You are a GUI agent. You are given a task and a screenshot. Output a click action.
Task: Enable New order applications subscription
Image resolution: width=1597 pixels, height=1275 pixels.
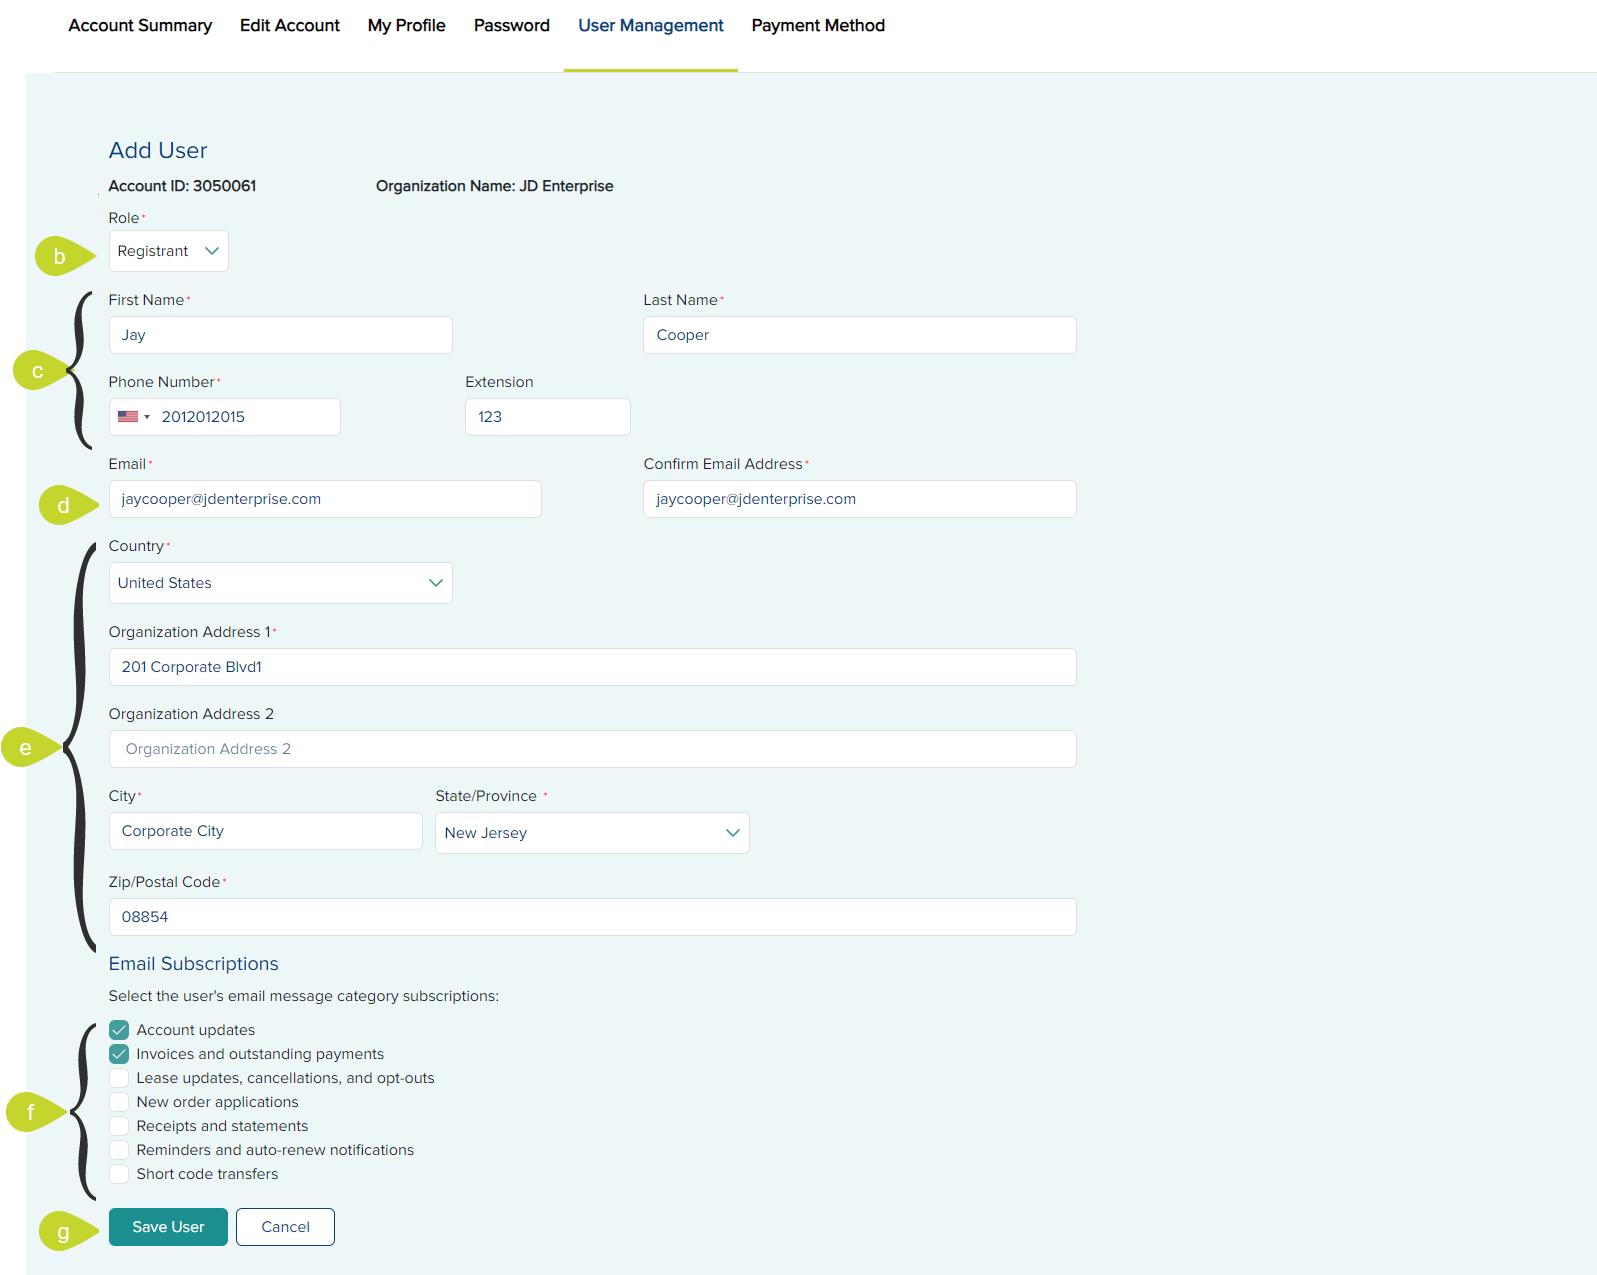[x=119, y=1102]
